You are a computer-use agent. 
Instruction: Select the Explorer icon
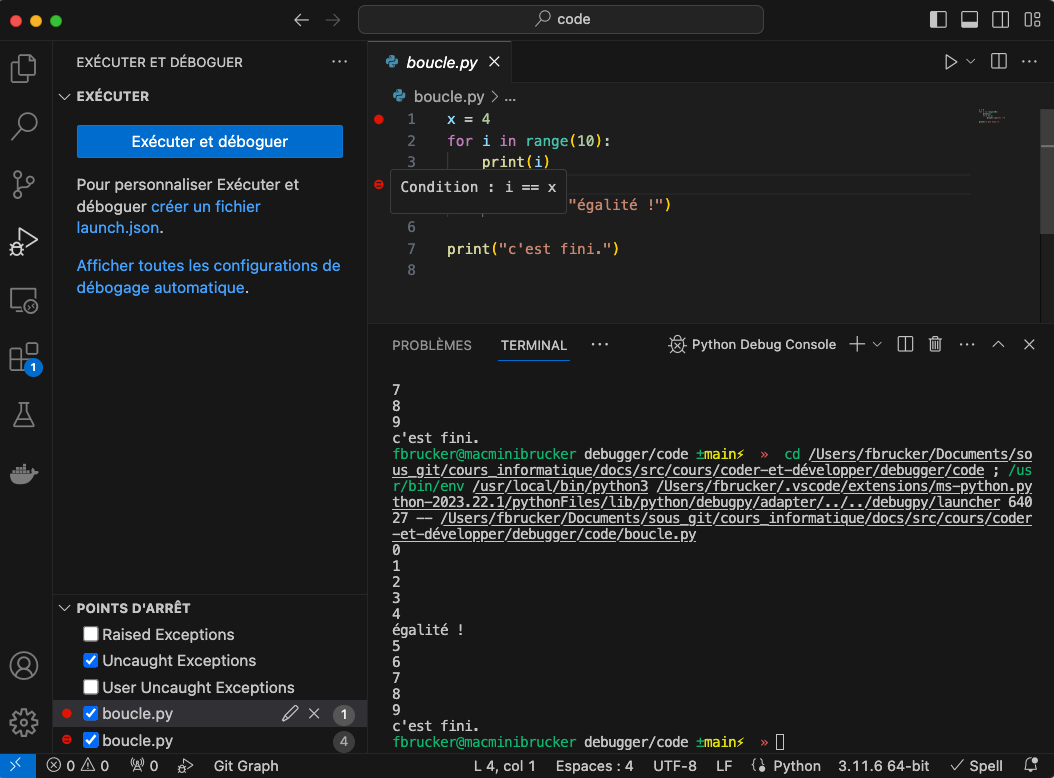pos(24,68)
